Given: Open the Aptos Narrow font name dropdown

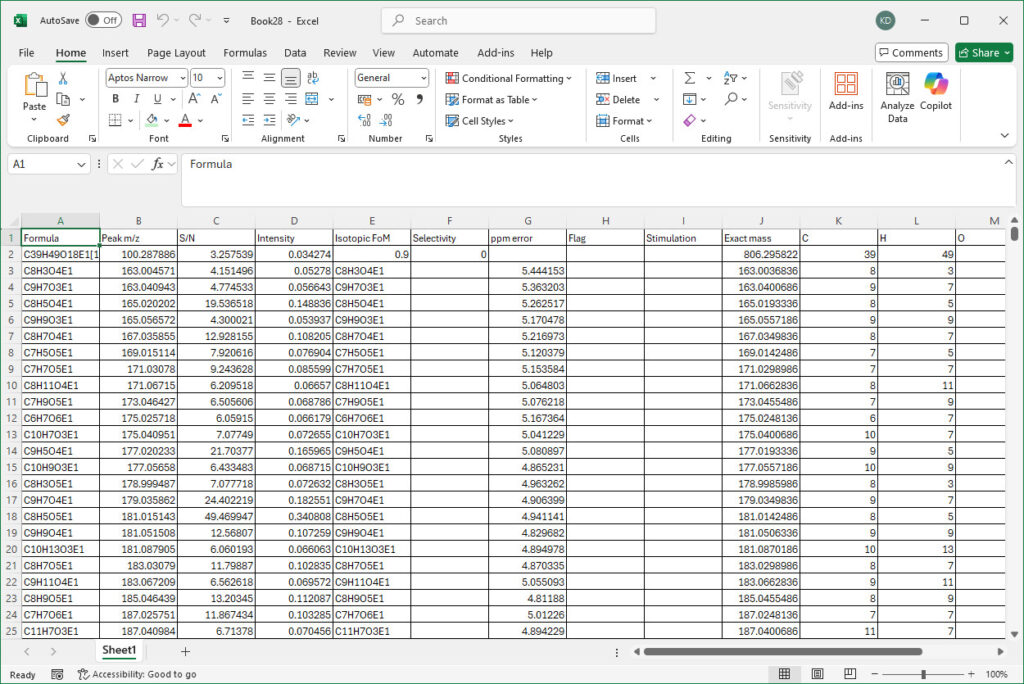Looking at the screenshot, I should coord(182,78).
